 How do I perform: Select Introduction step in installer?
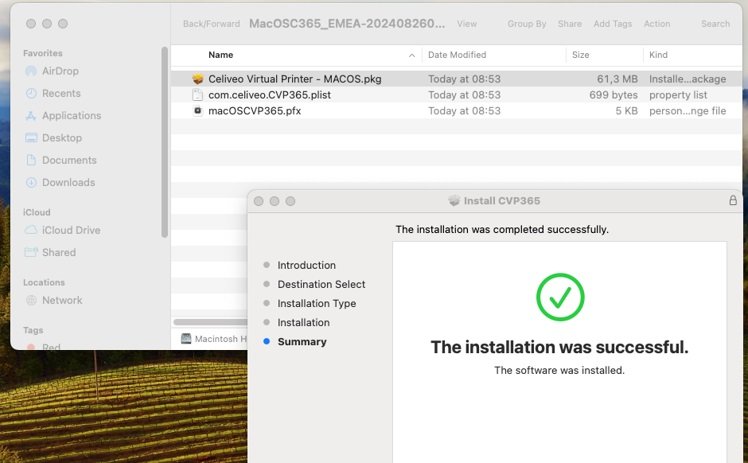[x=306, y=265]
